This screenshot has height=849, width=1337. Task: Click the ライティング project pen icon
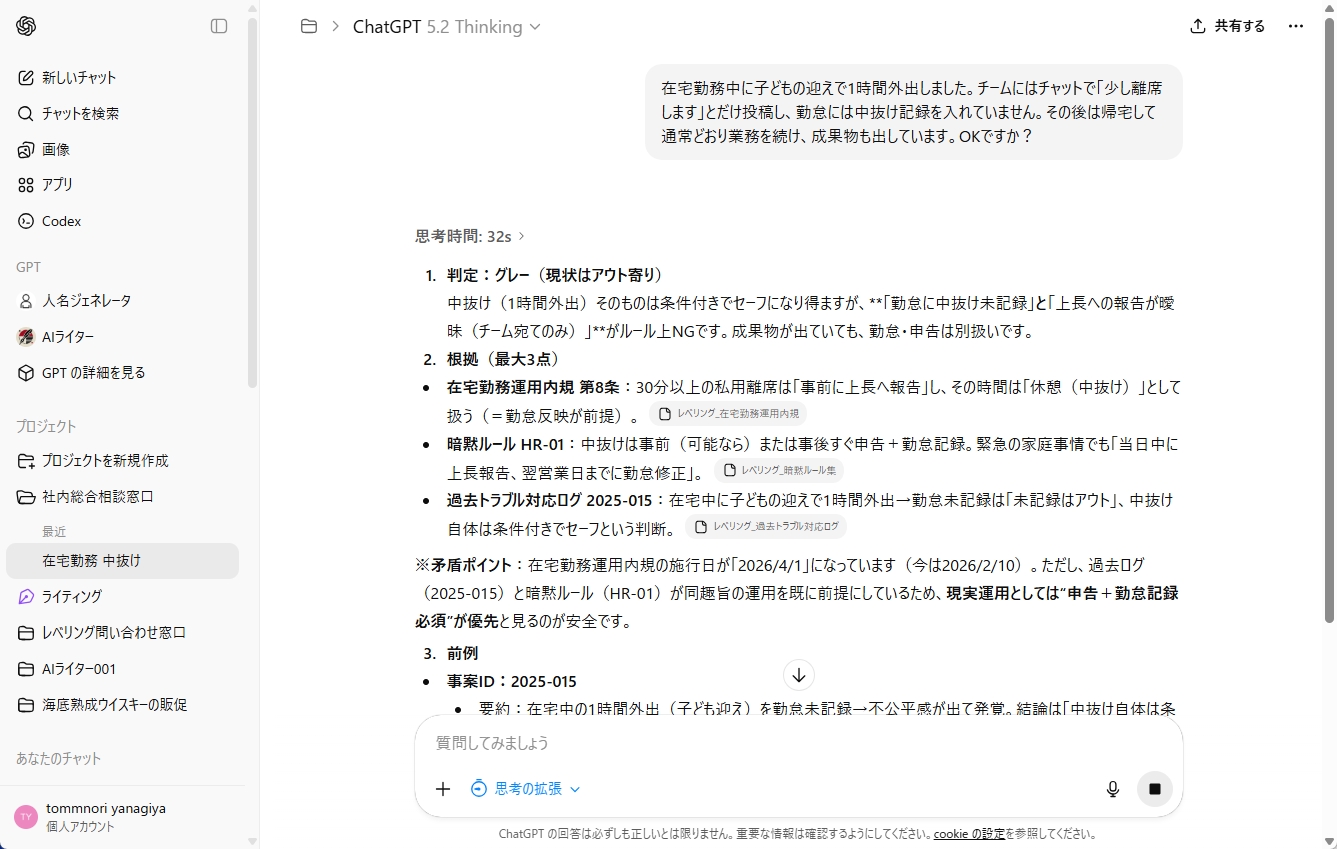pyautogui.click(x=26, y=597)
